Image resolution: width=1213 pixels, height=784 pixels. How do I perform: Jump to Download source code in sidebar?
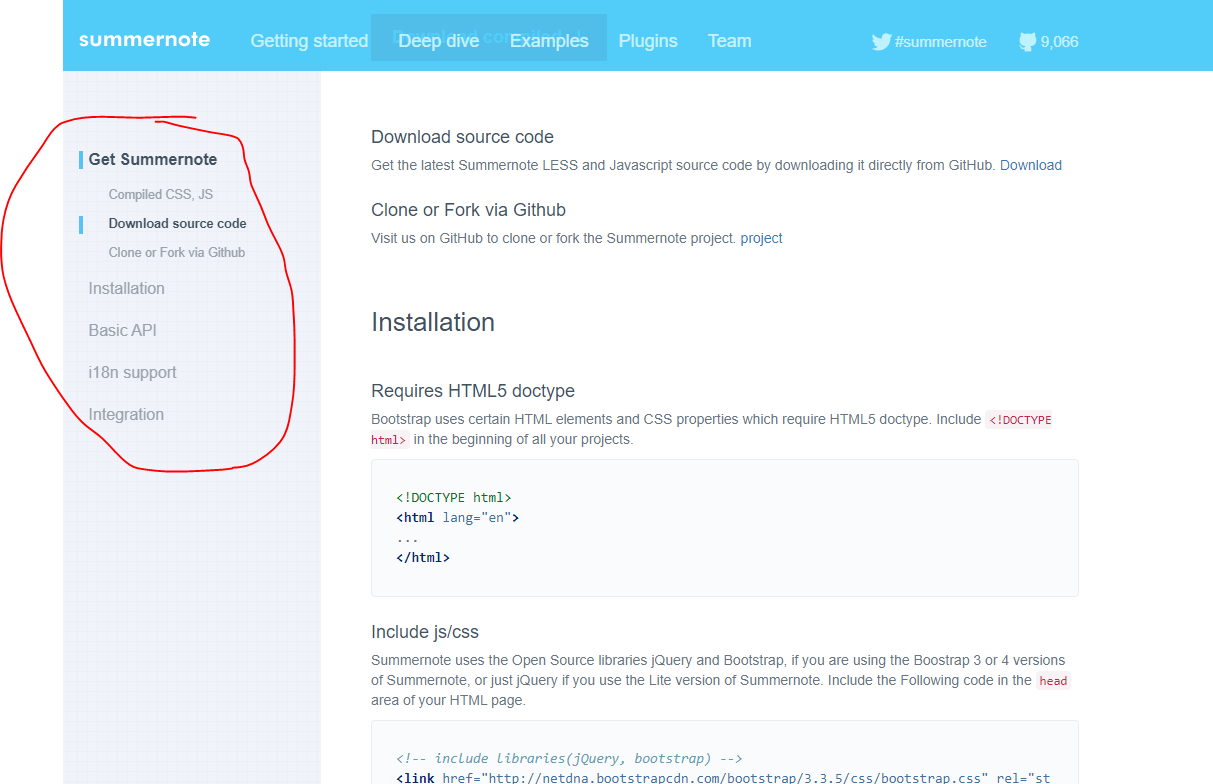pos(178,224)
